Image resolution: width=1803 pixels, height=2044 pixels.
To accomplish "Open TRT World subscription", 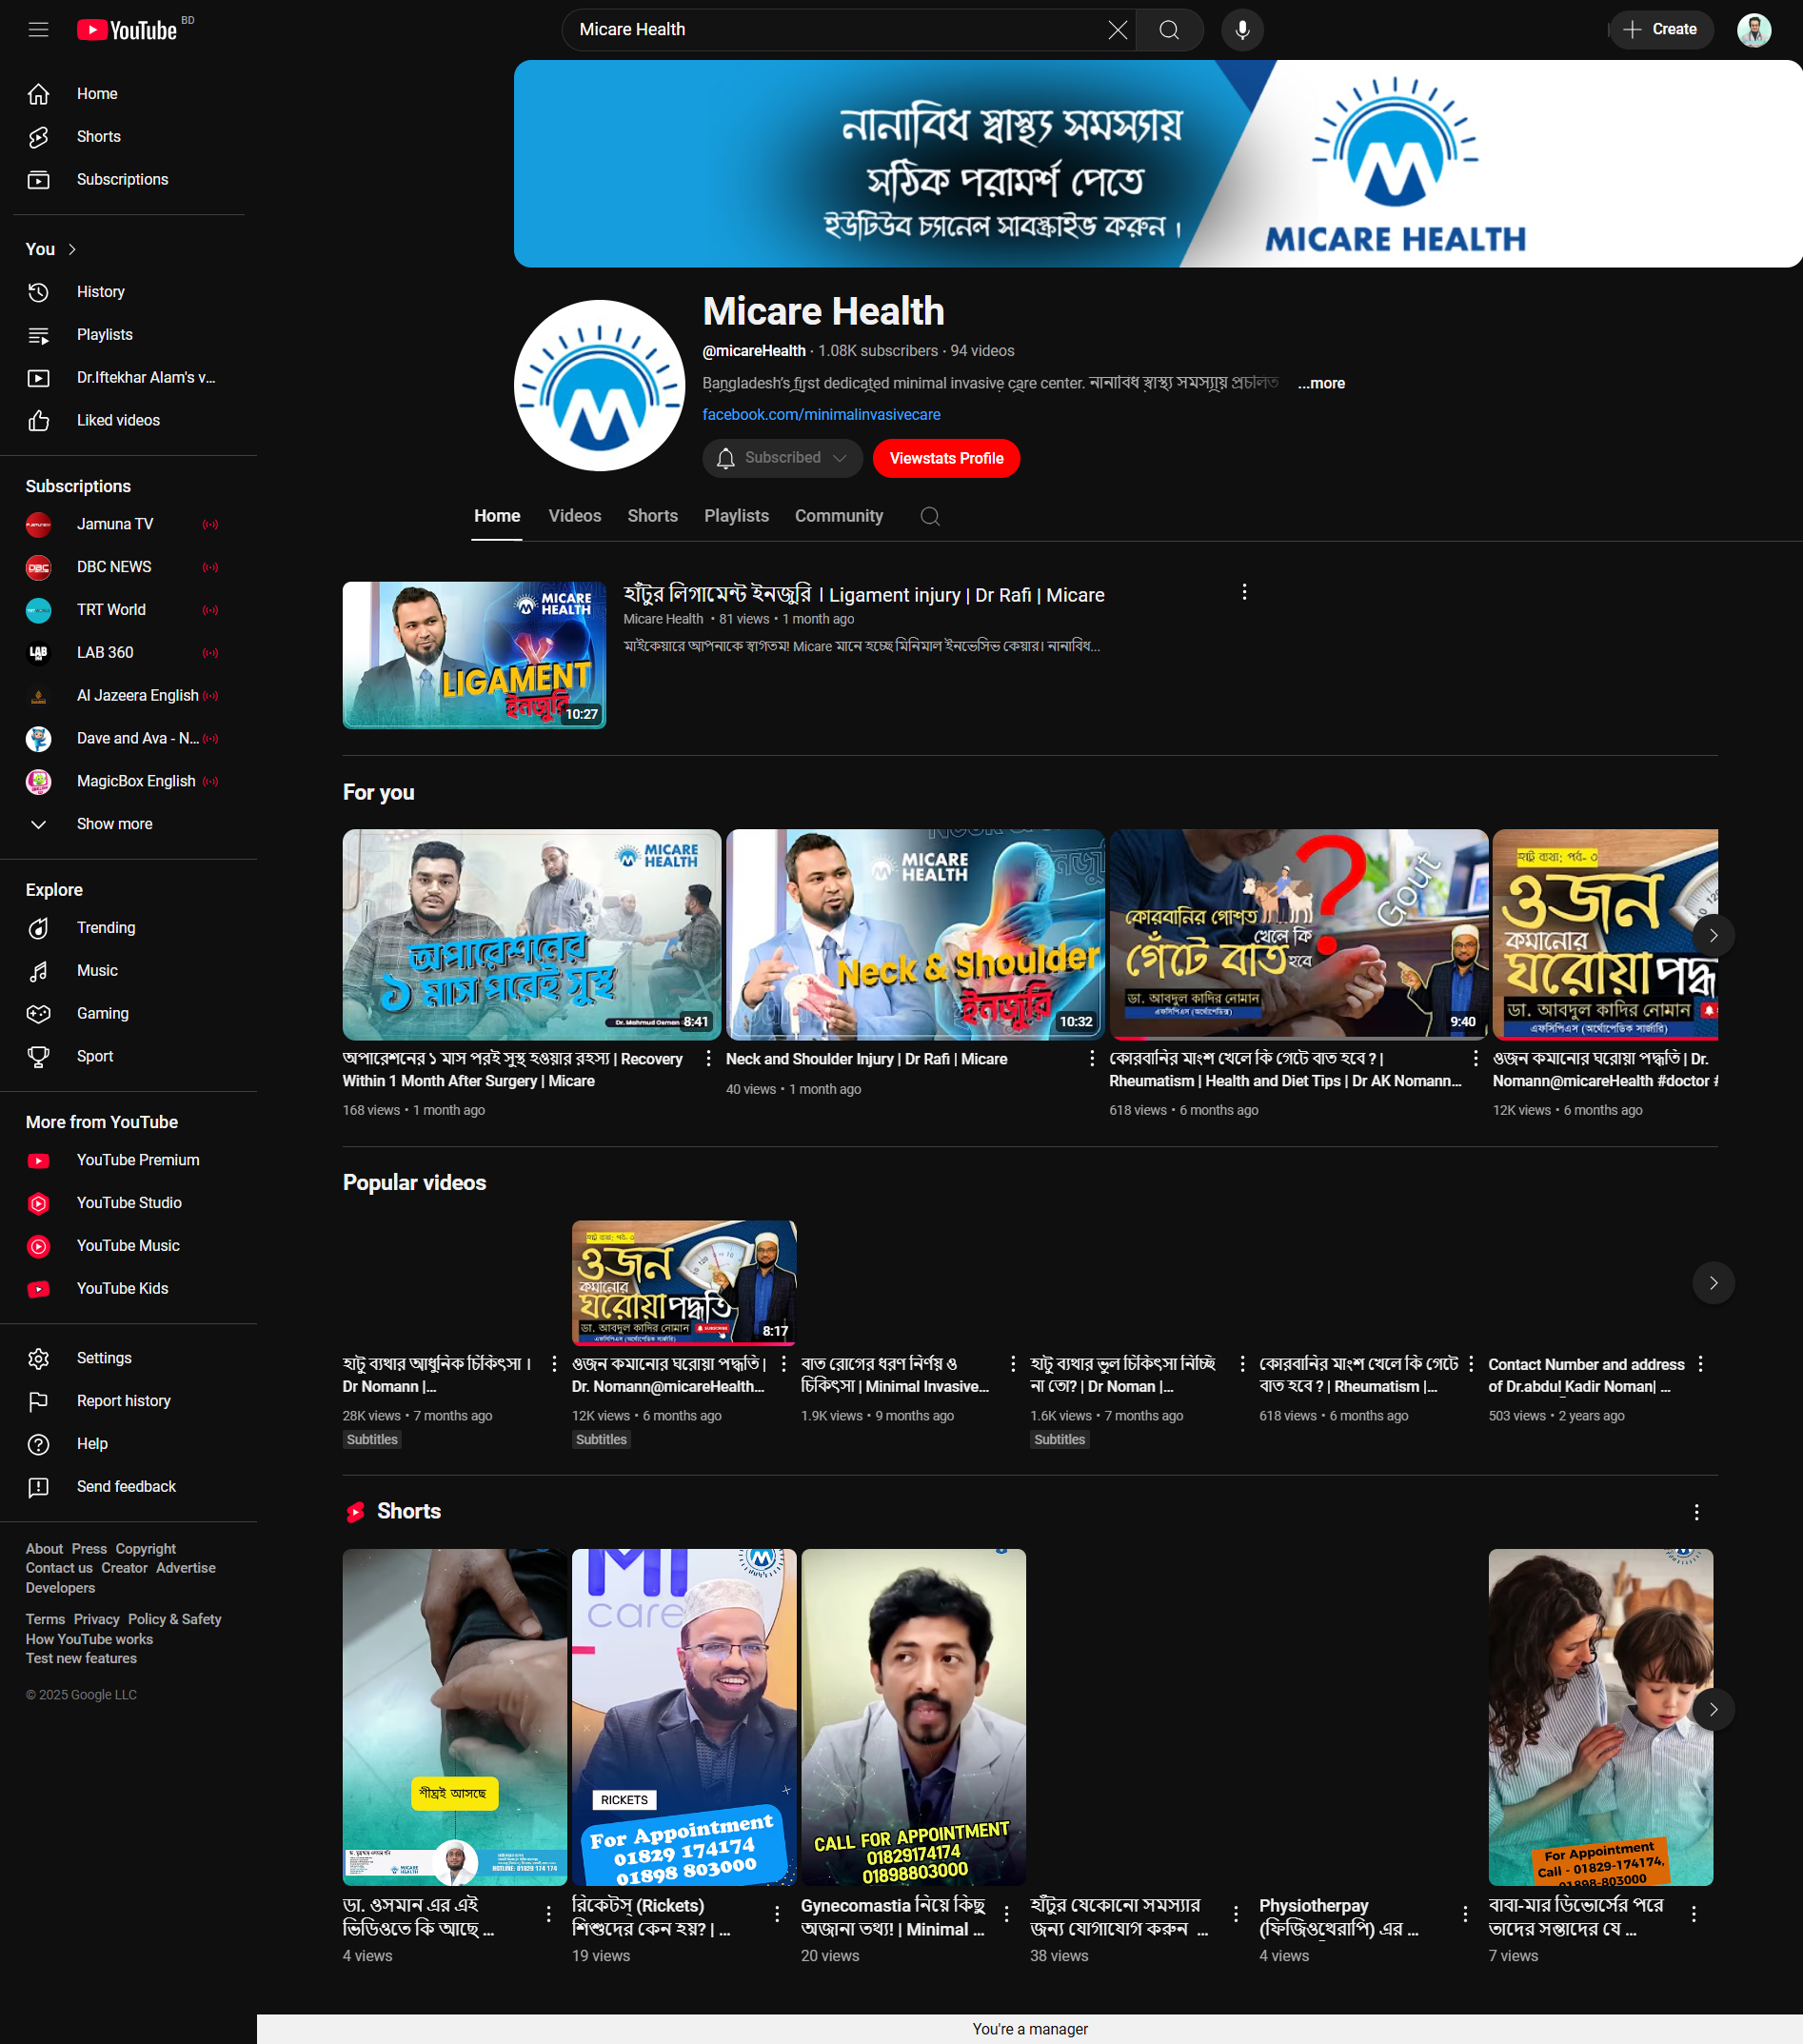I will point(128,611).
